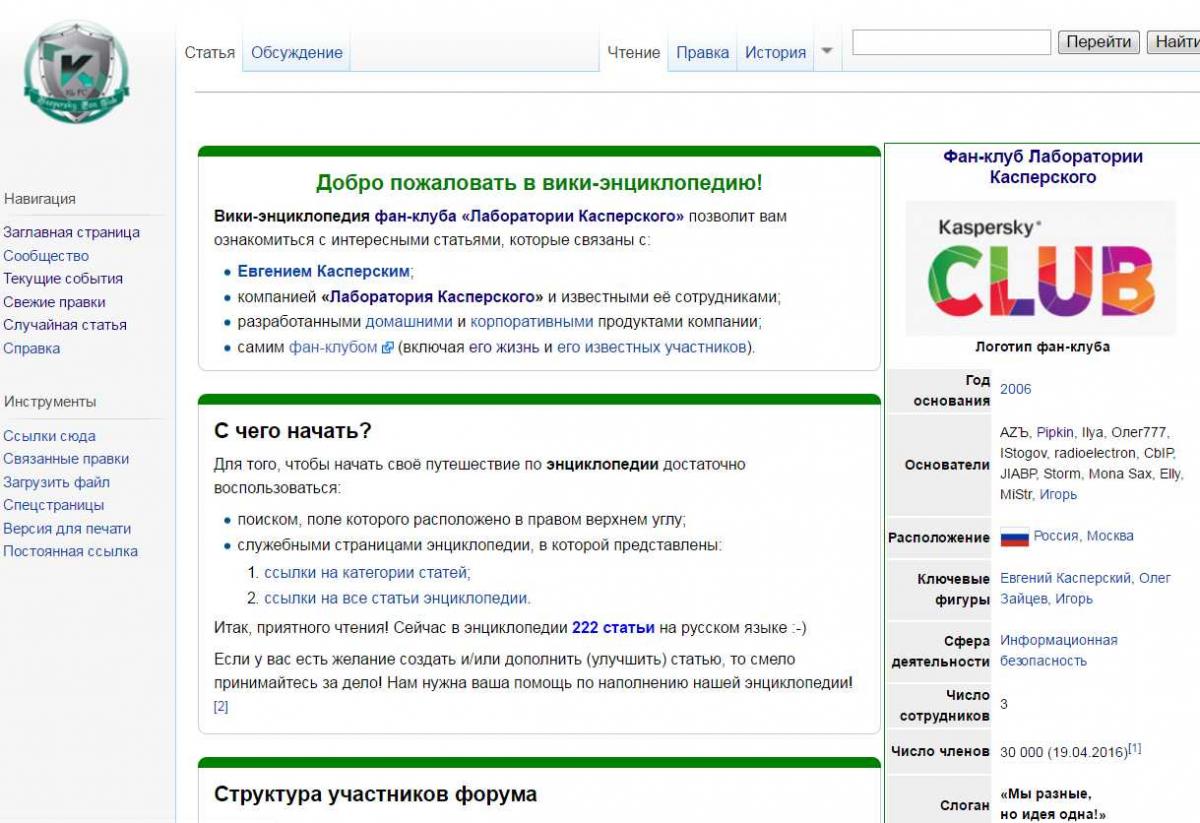The height and width of the screenshot is (823, 1200).
Task: Open the Игорь founder link
Action: [x=1058, y=495]
